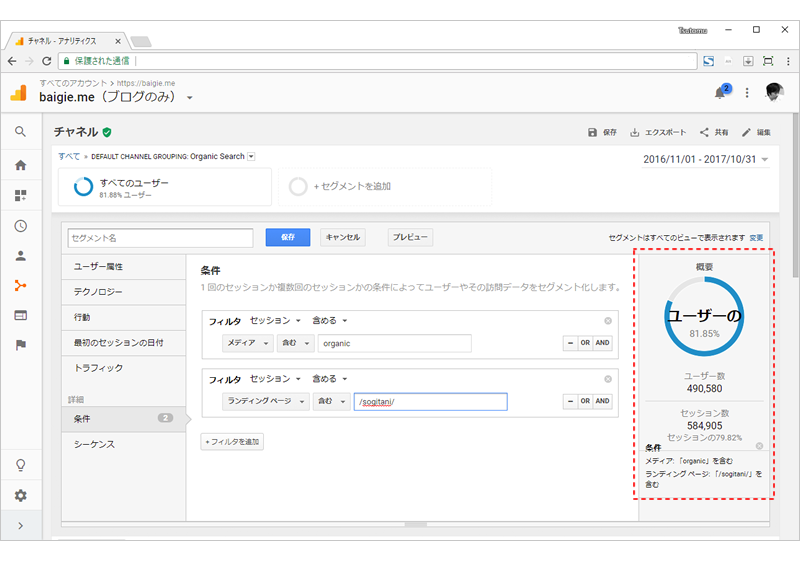Open the ランディングページ dimension dropdown
Screen dimensions: 800x561
click(265, 401)
